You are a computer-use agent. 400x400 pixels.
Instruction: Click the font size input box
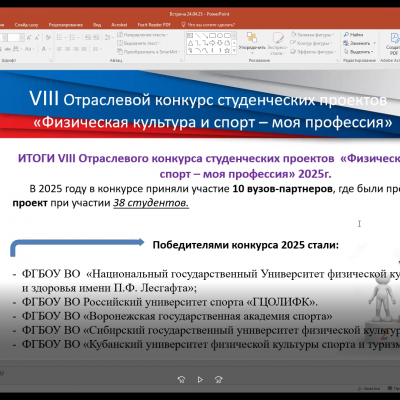(x=13, y=37)
